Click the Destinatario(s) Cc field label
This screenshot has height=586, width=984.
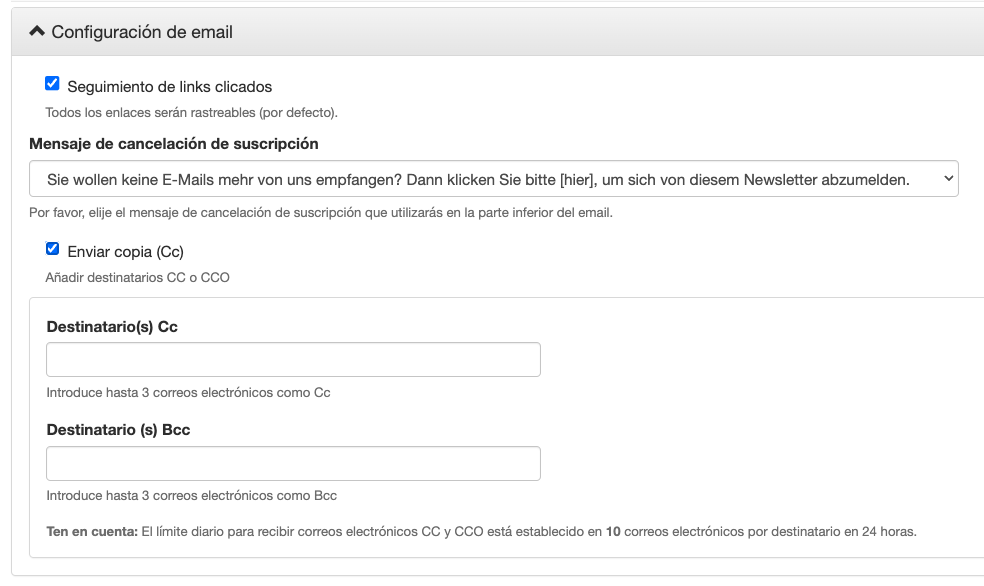click(x=112, y=326)
